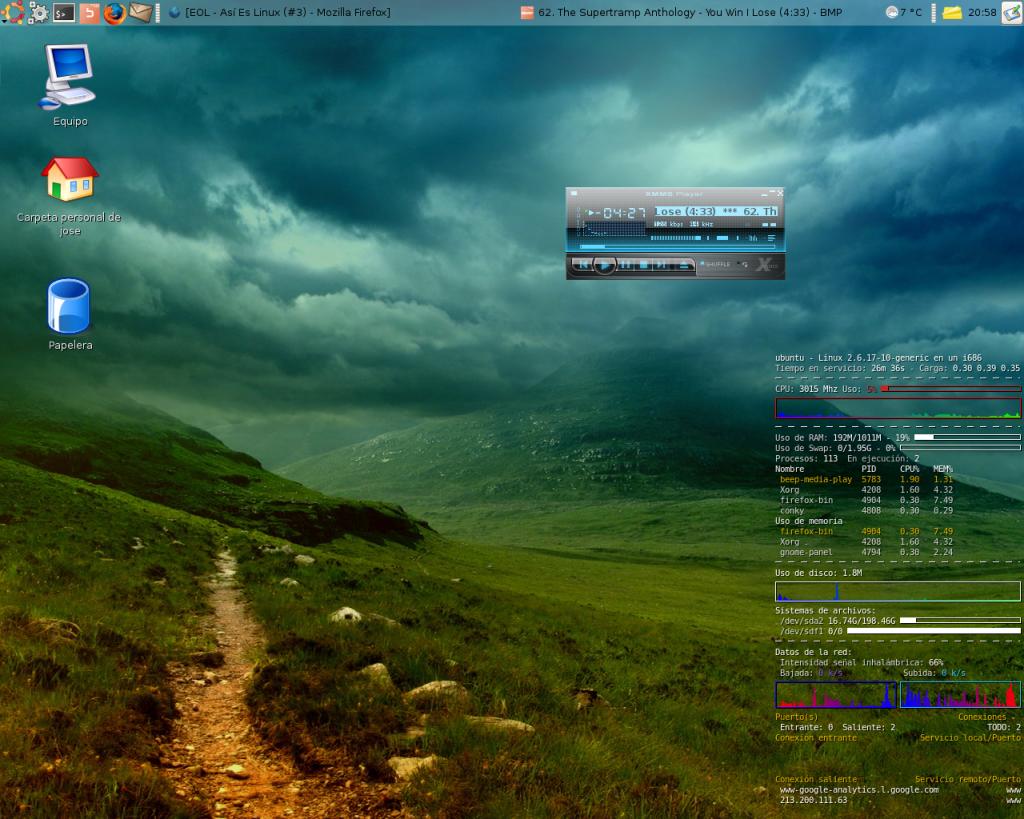Click the player's spectrum visualization area
This screenshot has height=819, width=1024.
[615, 229]
